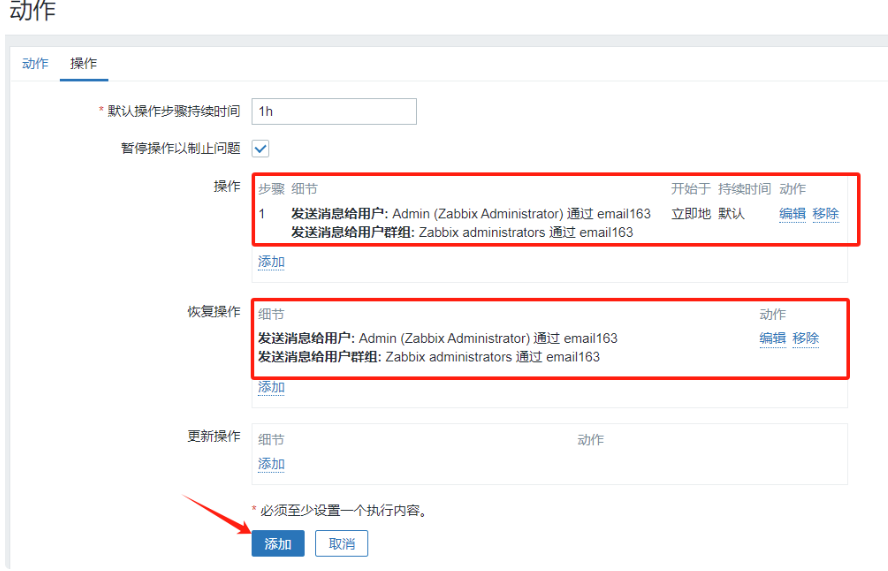Click step number 1 in 操作 table
The height and width of the screenshot is (571, 888).
coord(262,214)
